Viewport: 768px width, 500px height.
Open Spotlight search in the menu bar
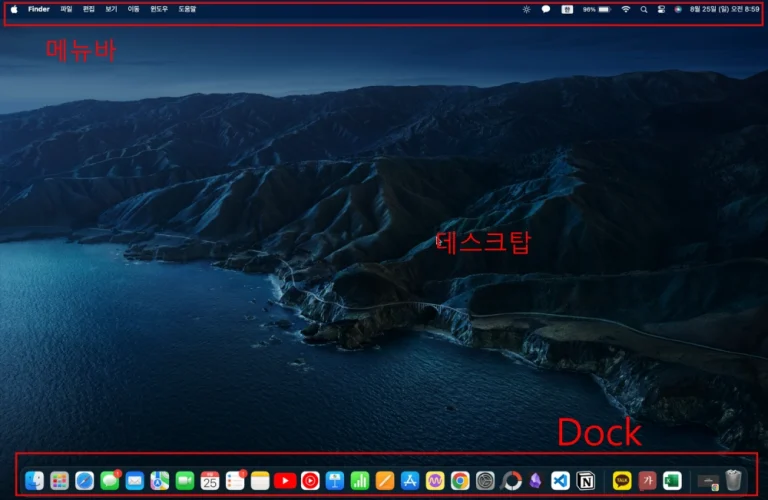click(x=644, y=9)
